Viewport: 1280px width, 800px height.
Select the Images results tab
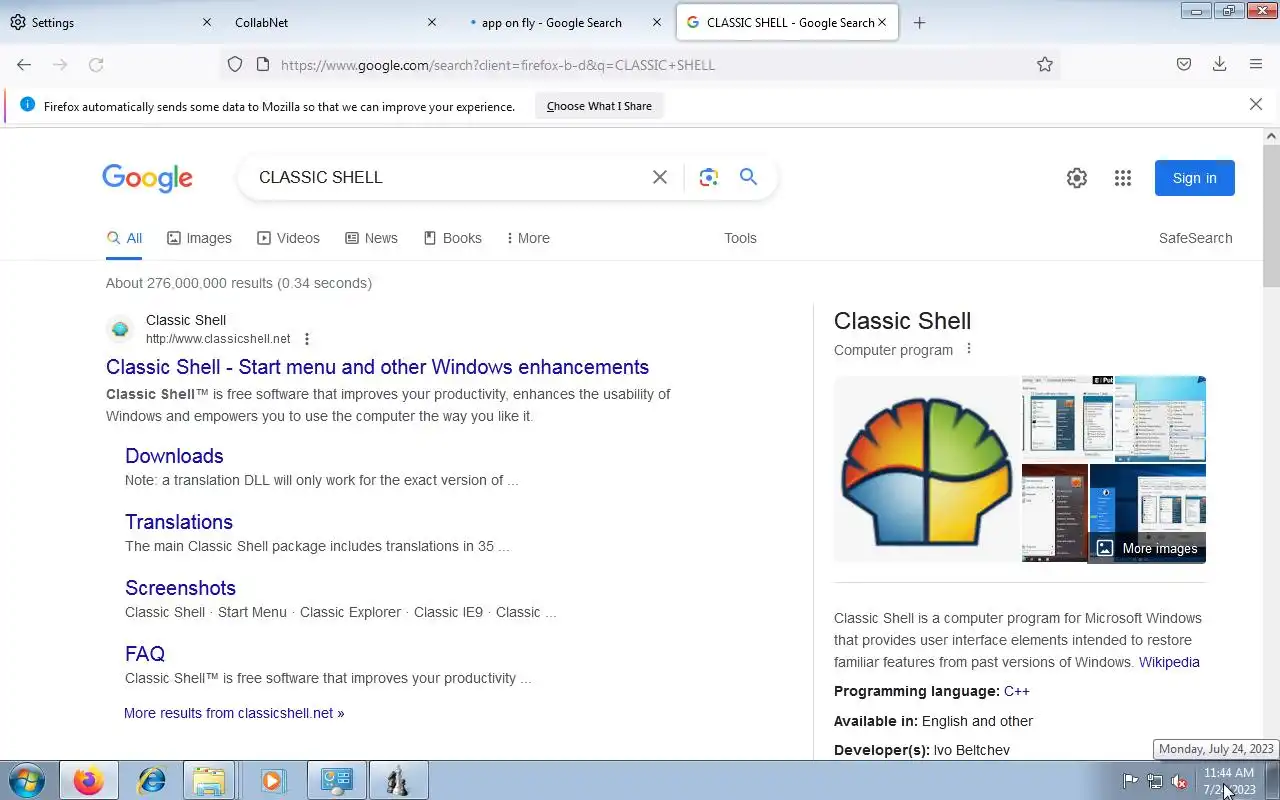[x=199, y=238]
